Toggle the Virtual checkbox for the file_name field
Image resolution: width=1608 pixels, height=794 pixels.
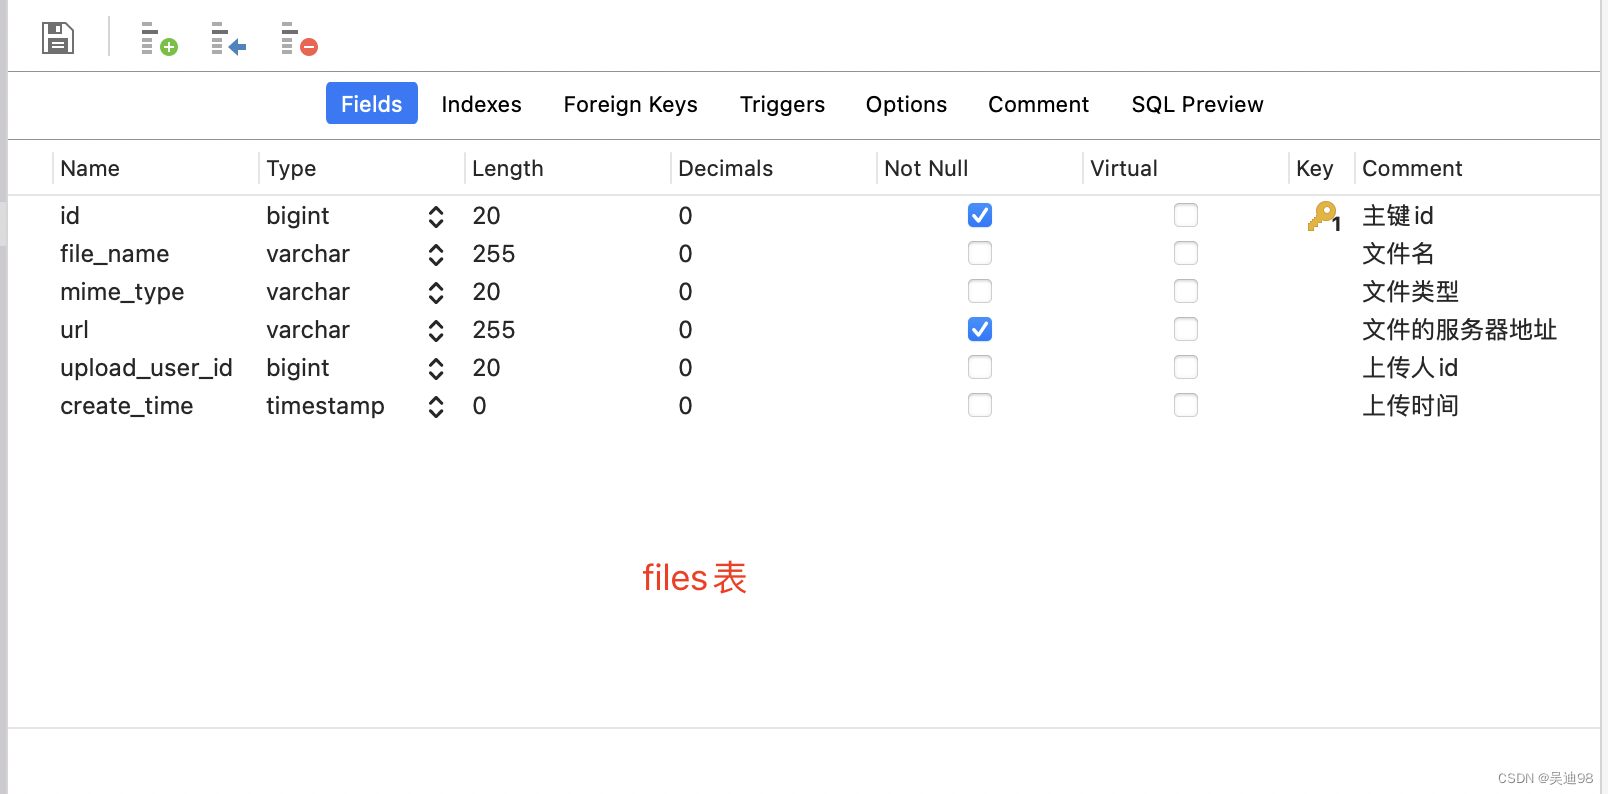[x=1186, y=253]
